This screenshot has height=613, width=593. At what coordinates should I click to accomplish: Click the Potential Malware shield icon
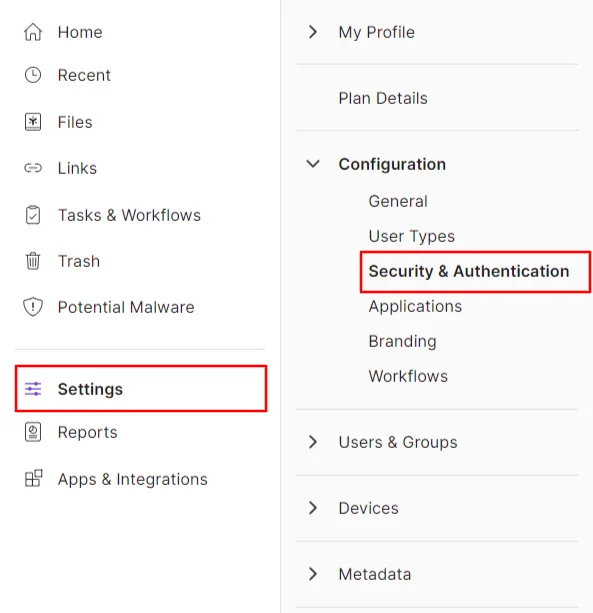(x=33, y=307)
